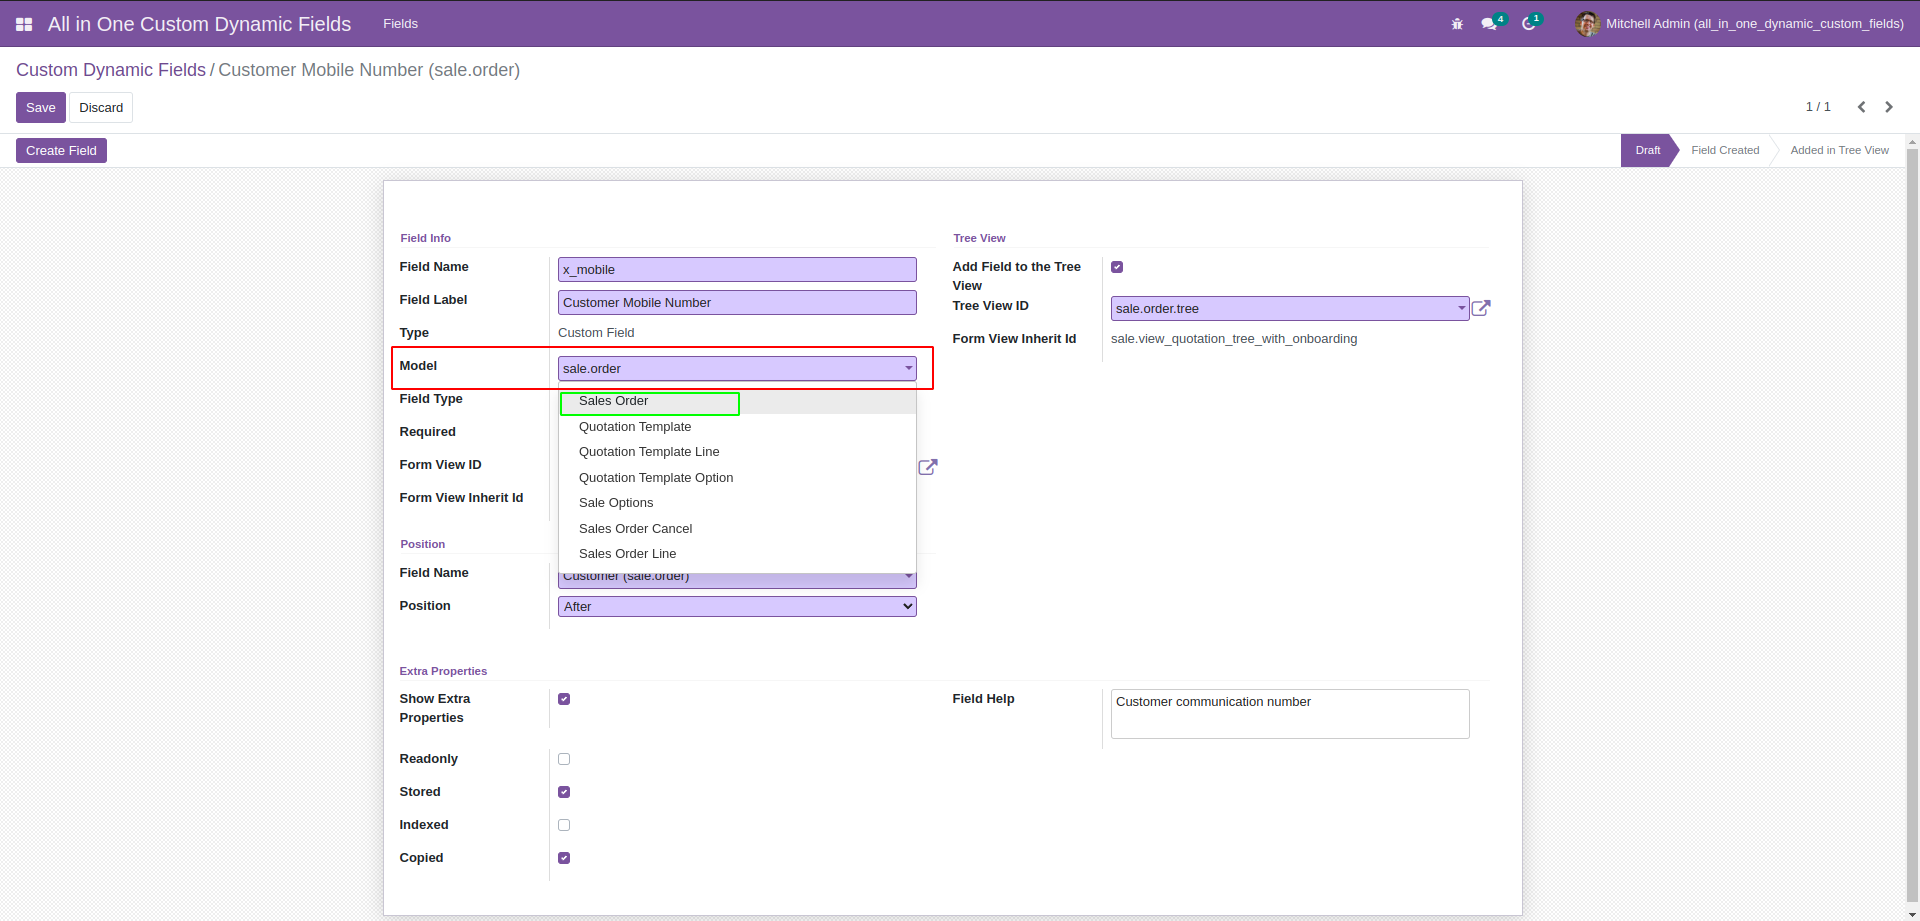The image size is (1920, 921).
Task: Go to previous record arrow
Action: tap(1861, 107)
